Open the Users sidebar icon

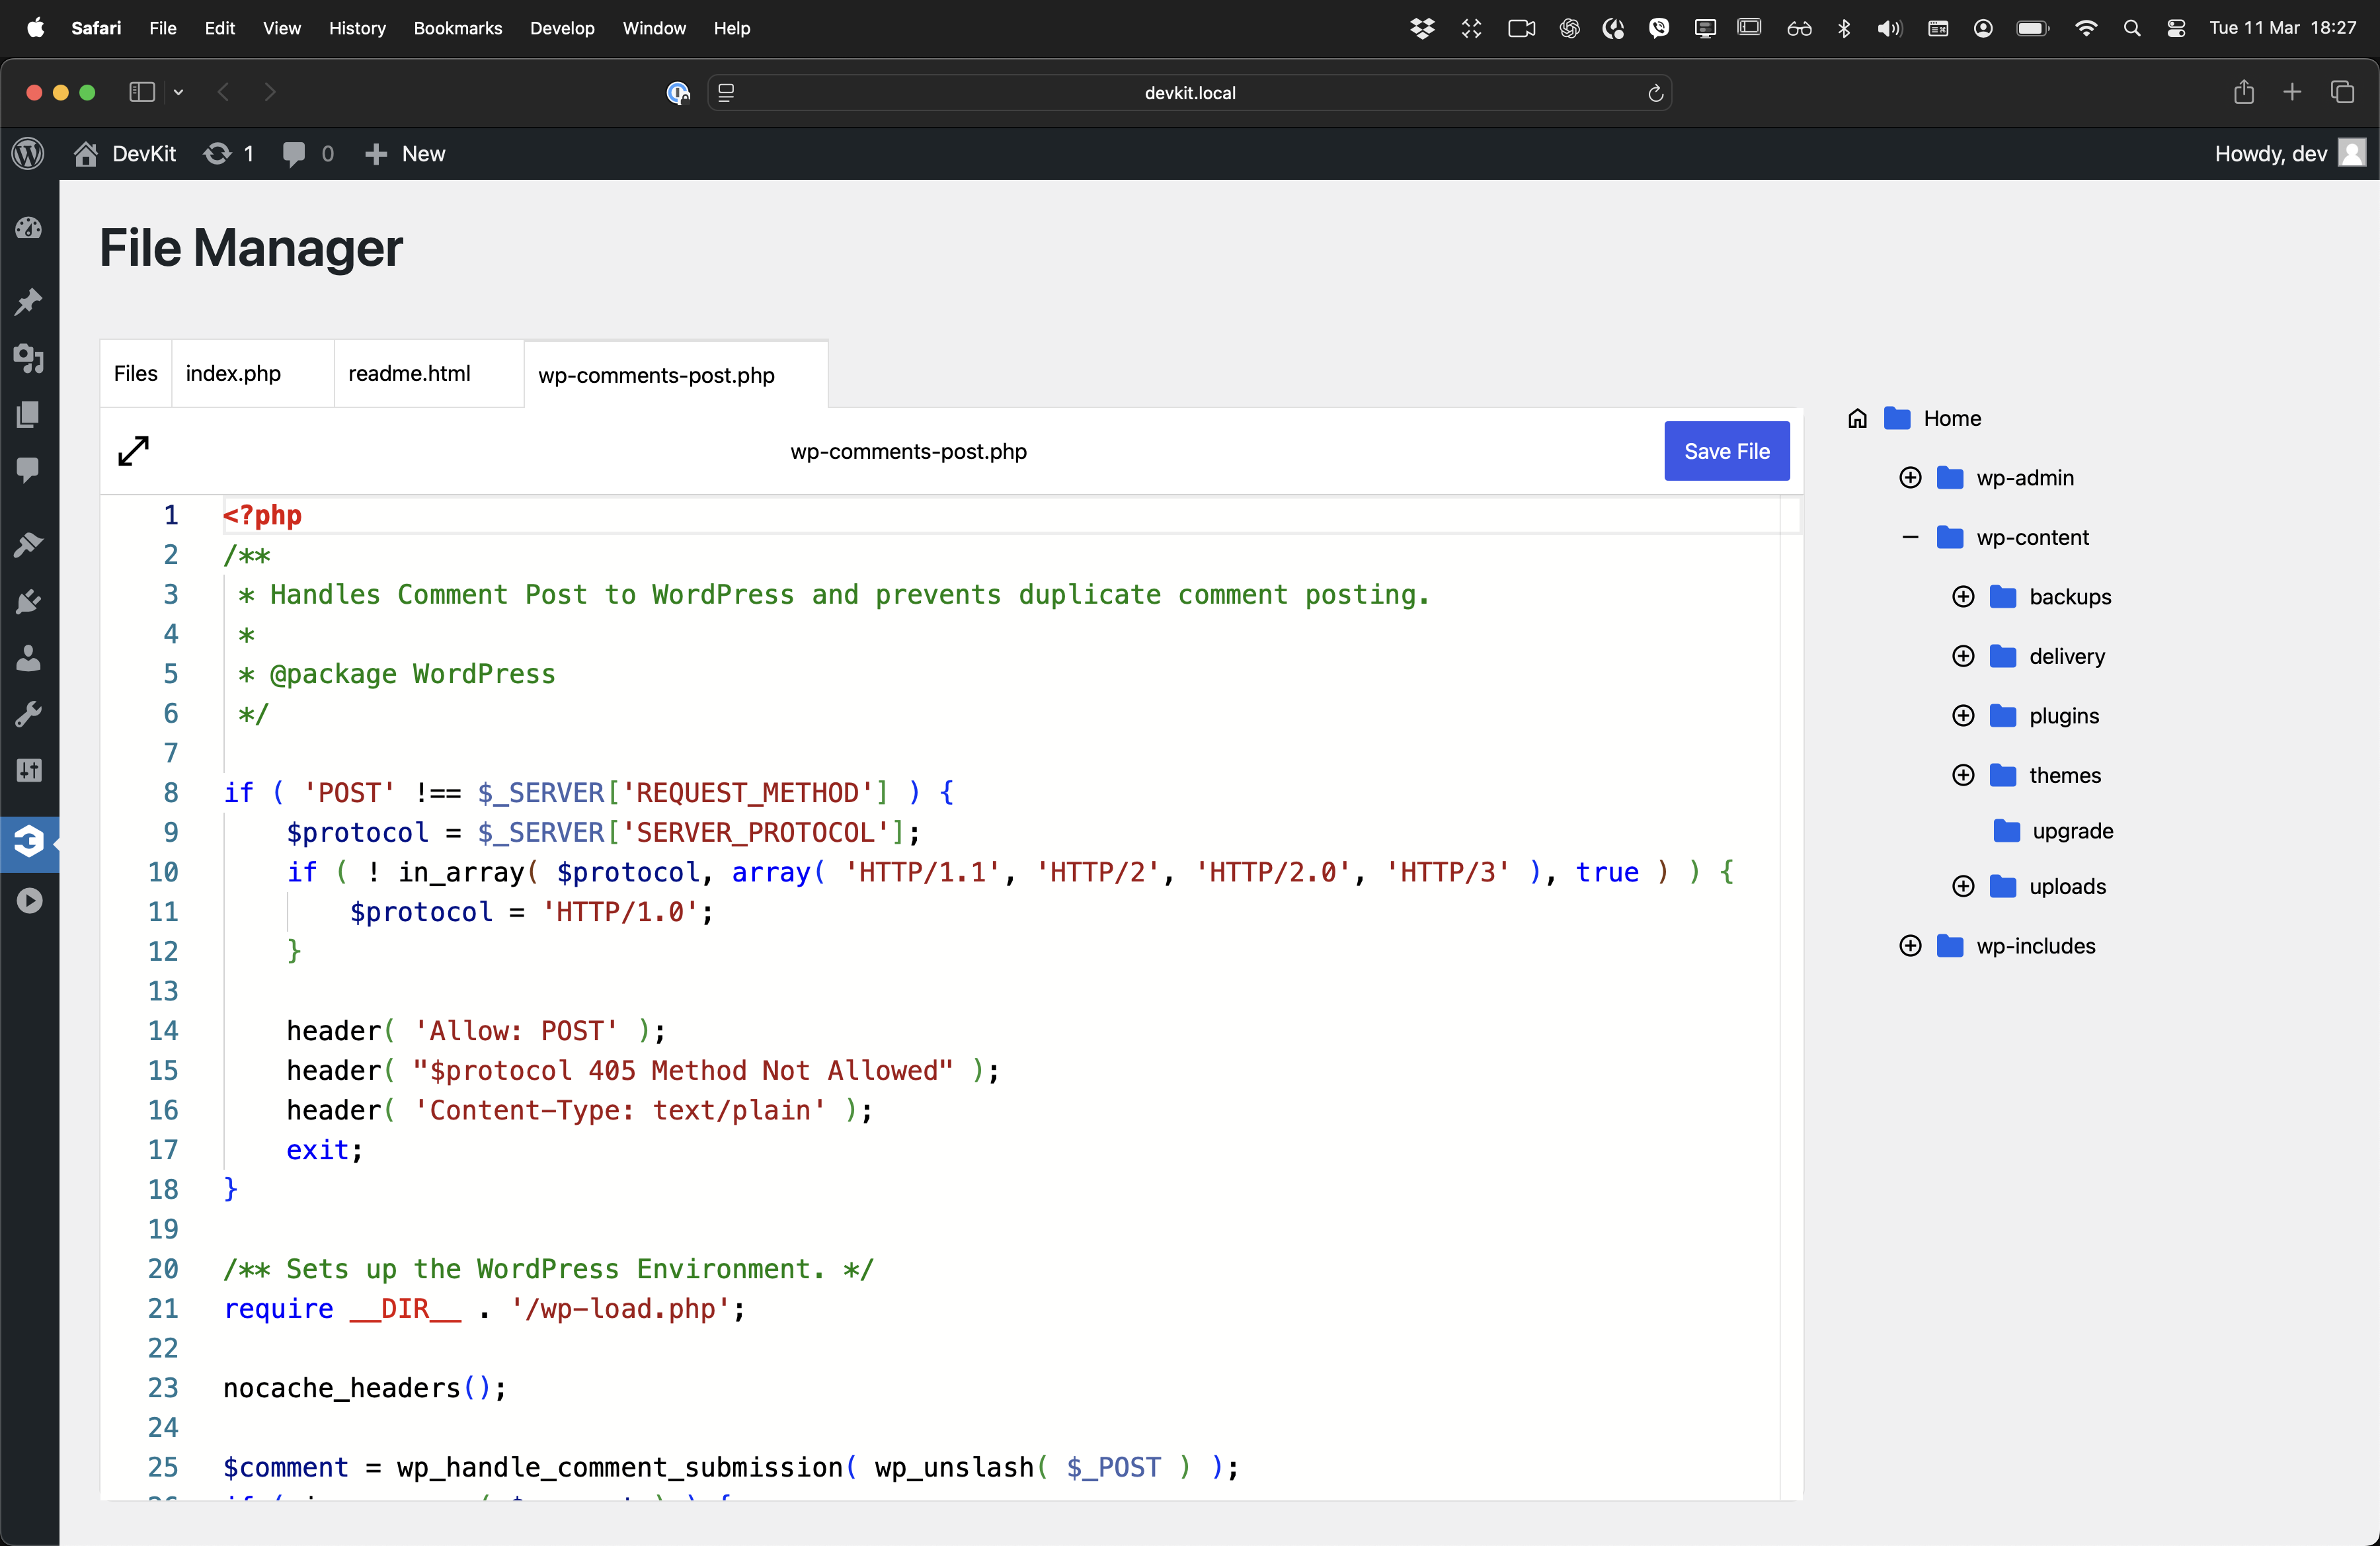[28, 658]
